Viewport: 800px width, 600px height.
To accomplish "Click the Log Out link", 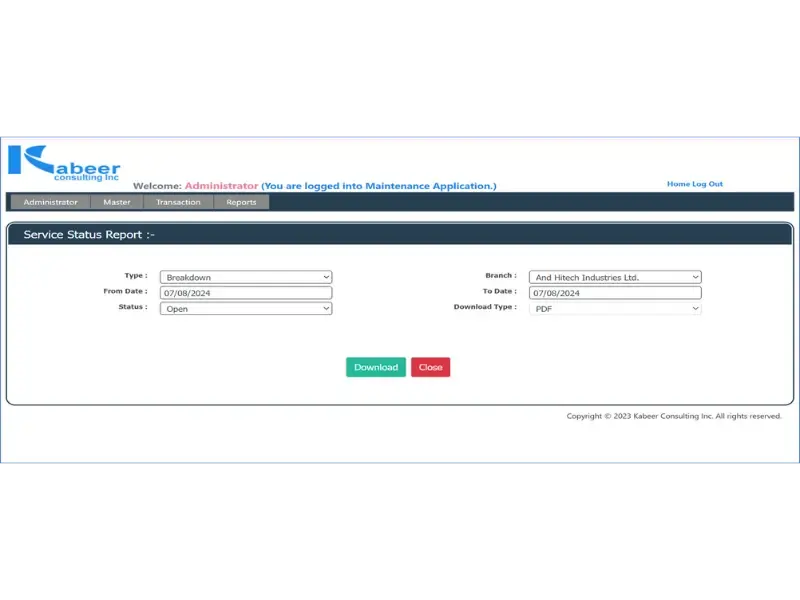I will coord(708,184).
